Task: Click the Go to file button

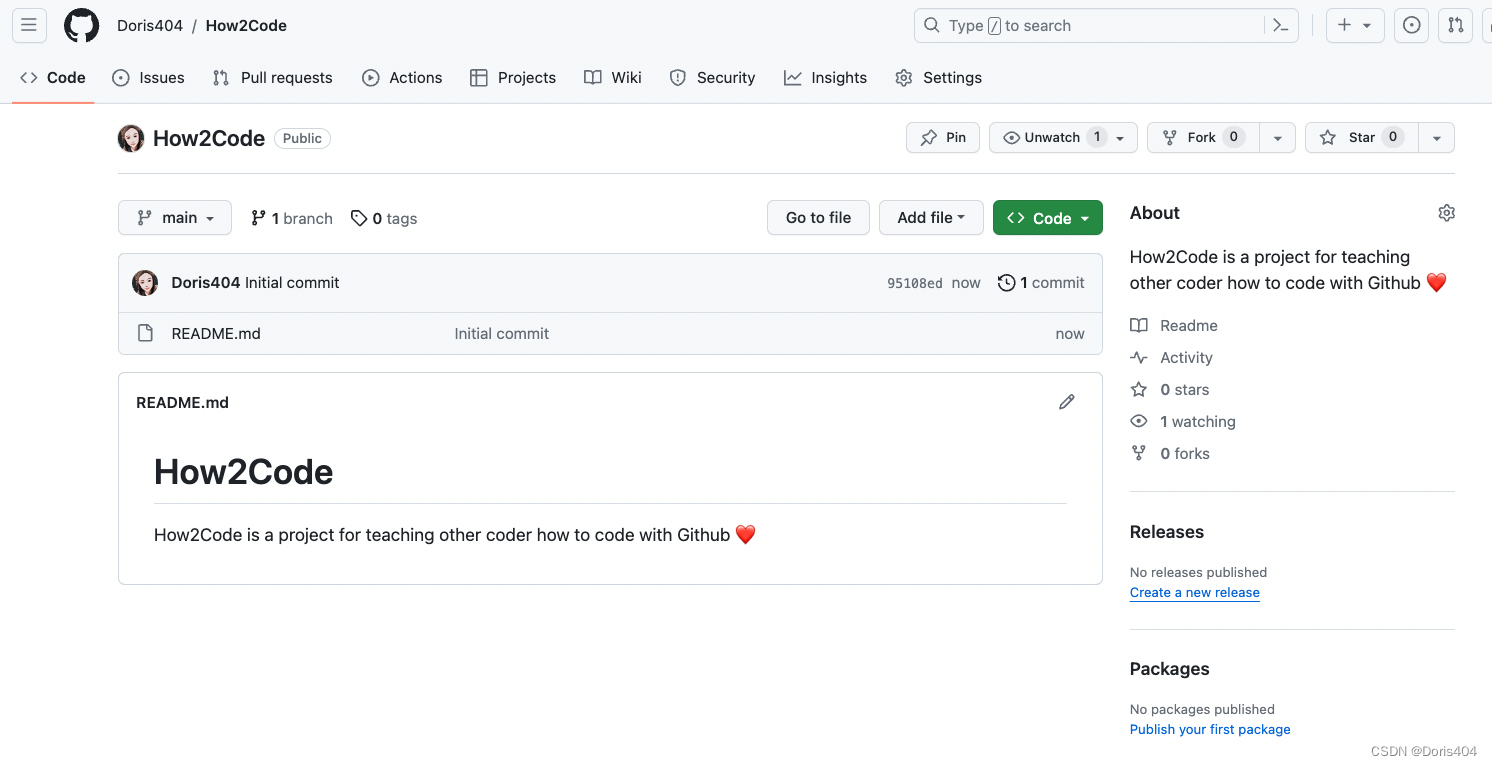Action: [818, 218]
